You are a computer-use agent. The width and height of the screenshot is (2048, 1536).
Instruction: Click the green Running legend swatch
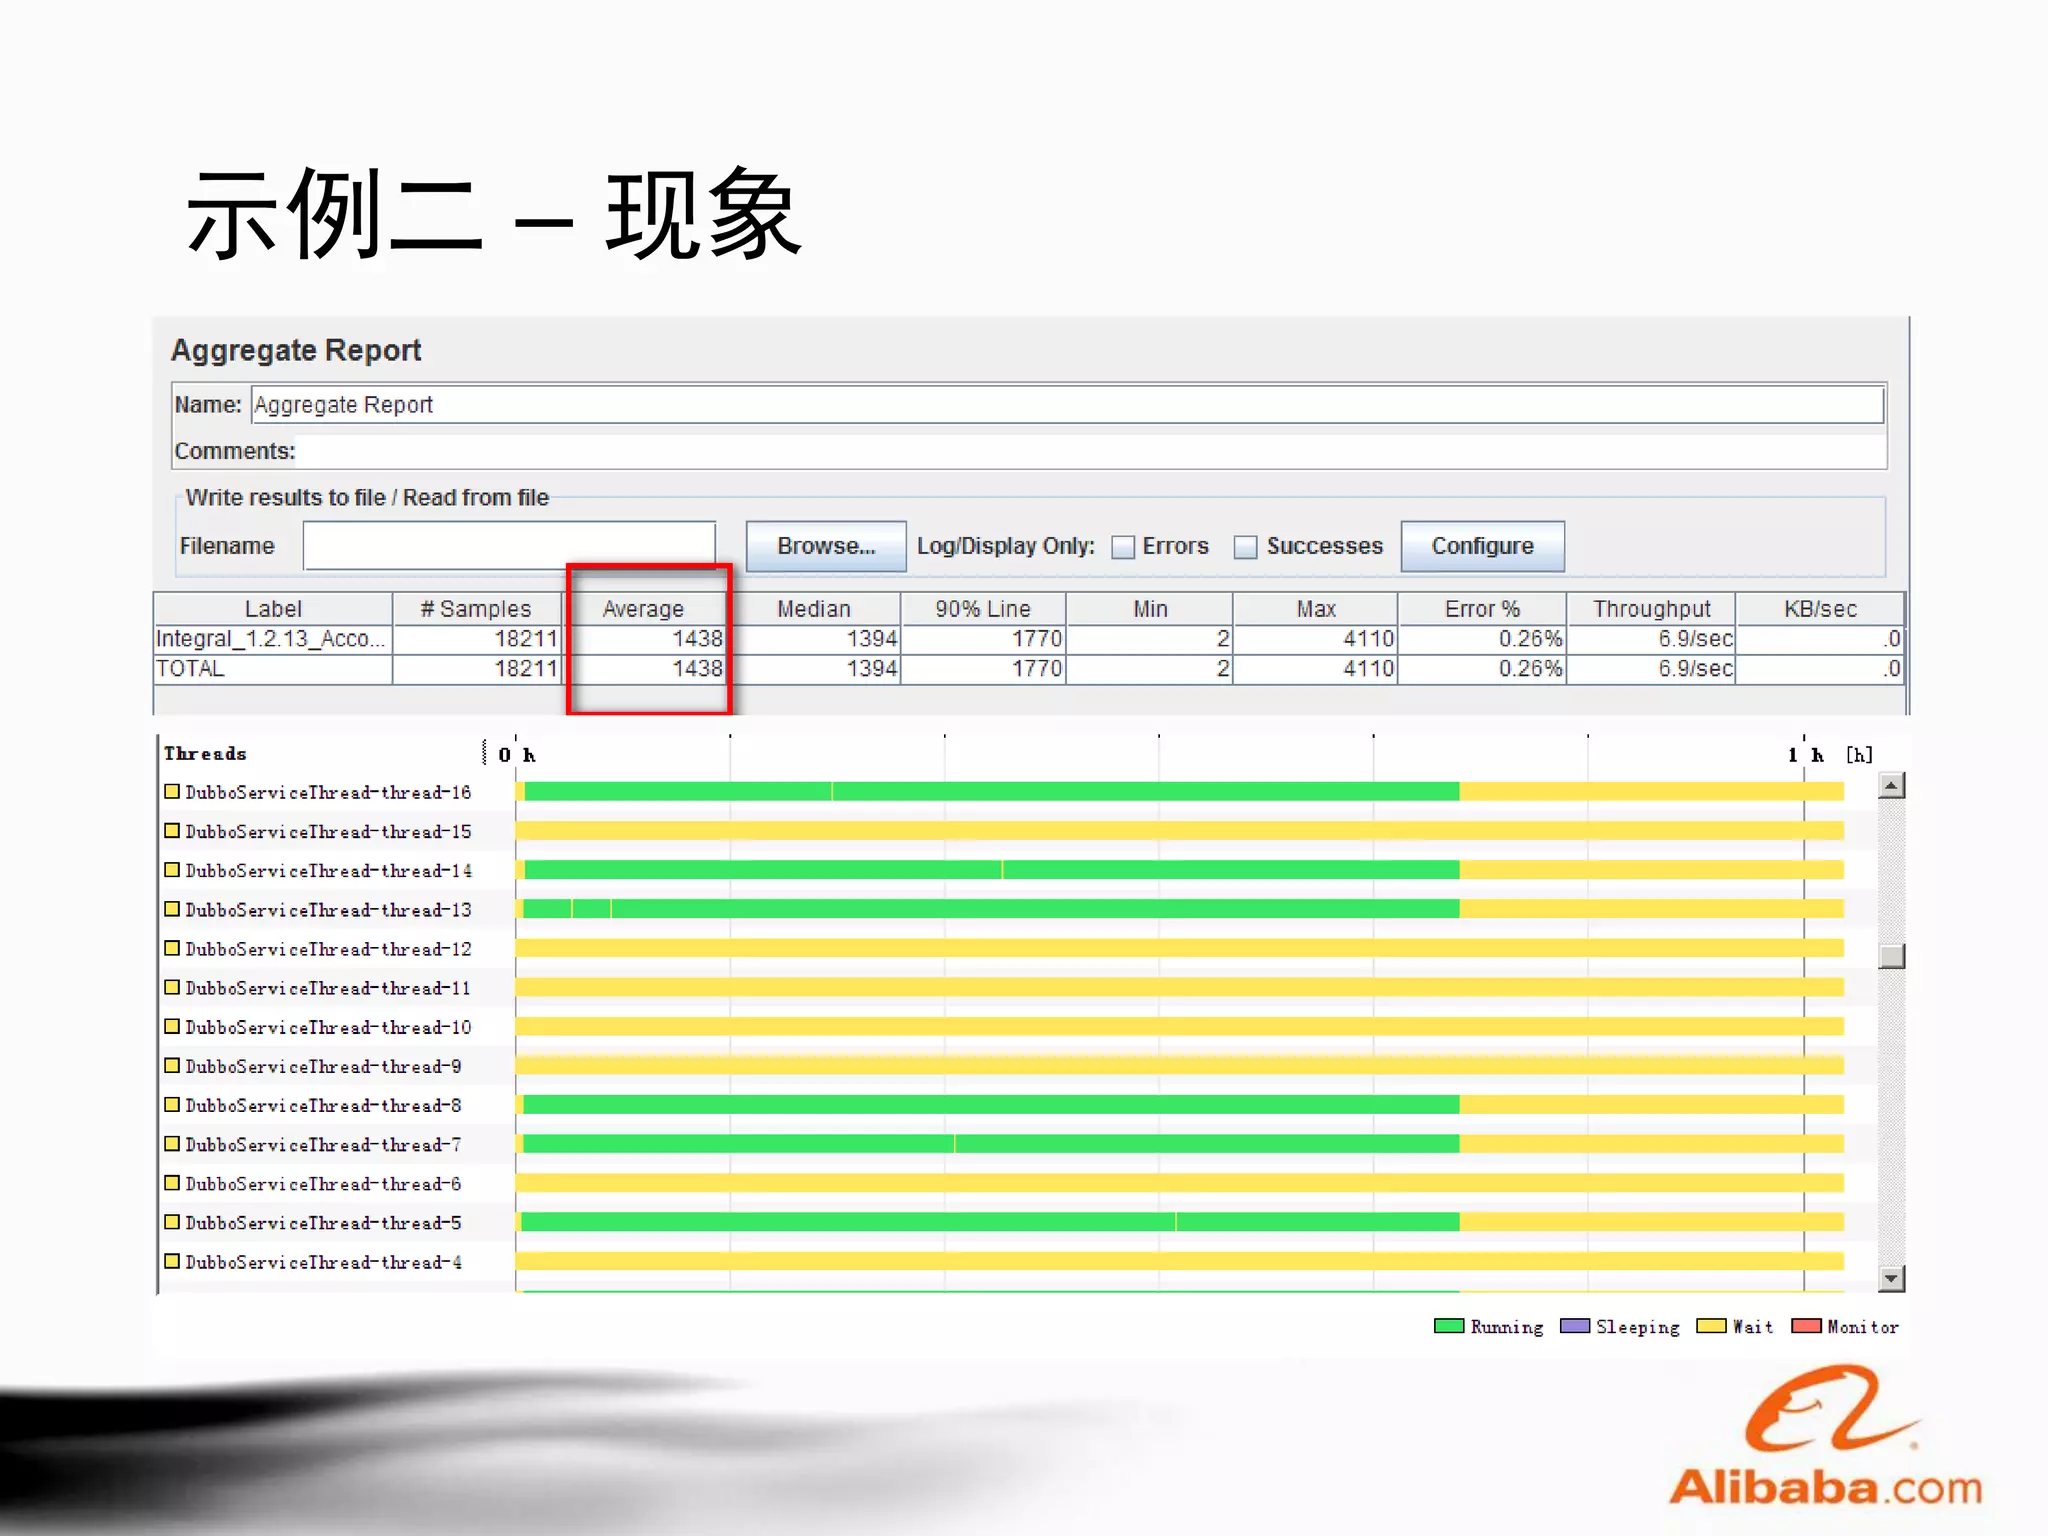click(1448, 1326)
